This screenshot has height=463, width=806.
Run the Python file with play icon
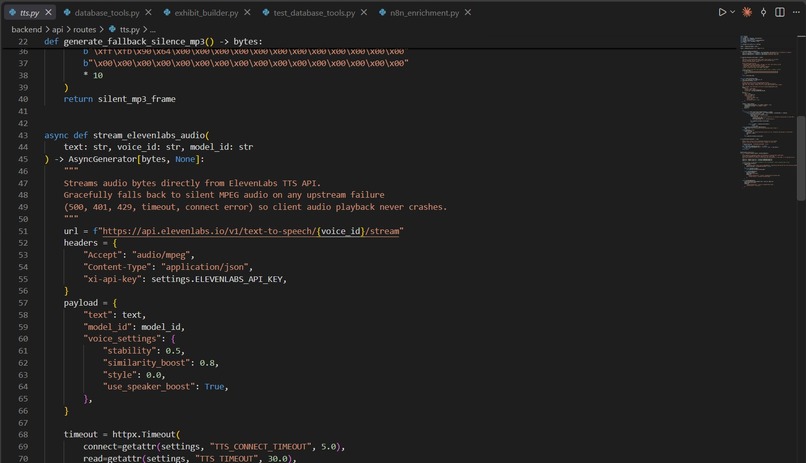pos(722,12)
